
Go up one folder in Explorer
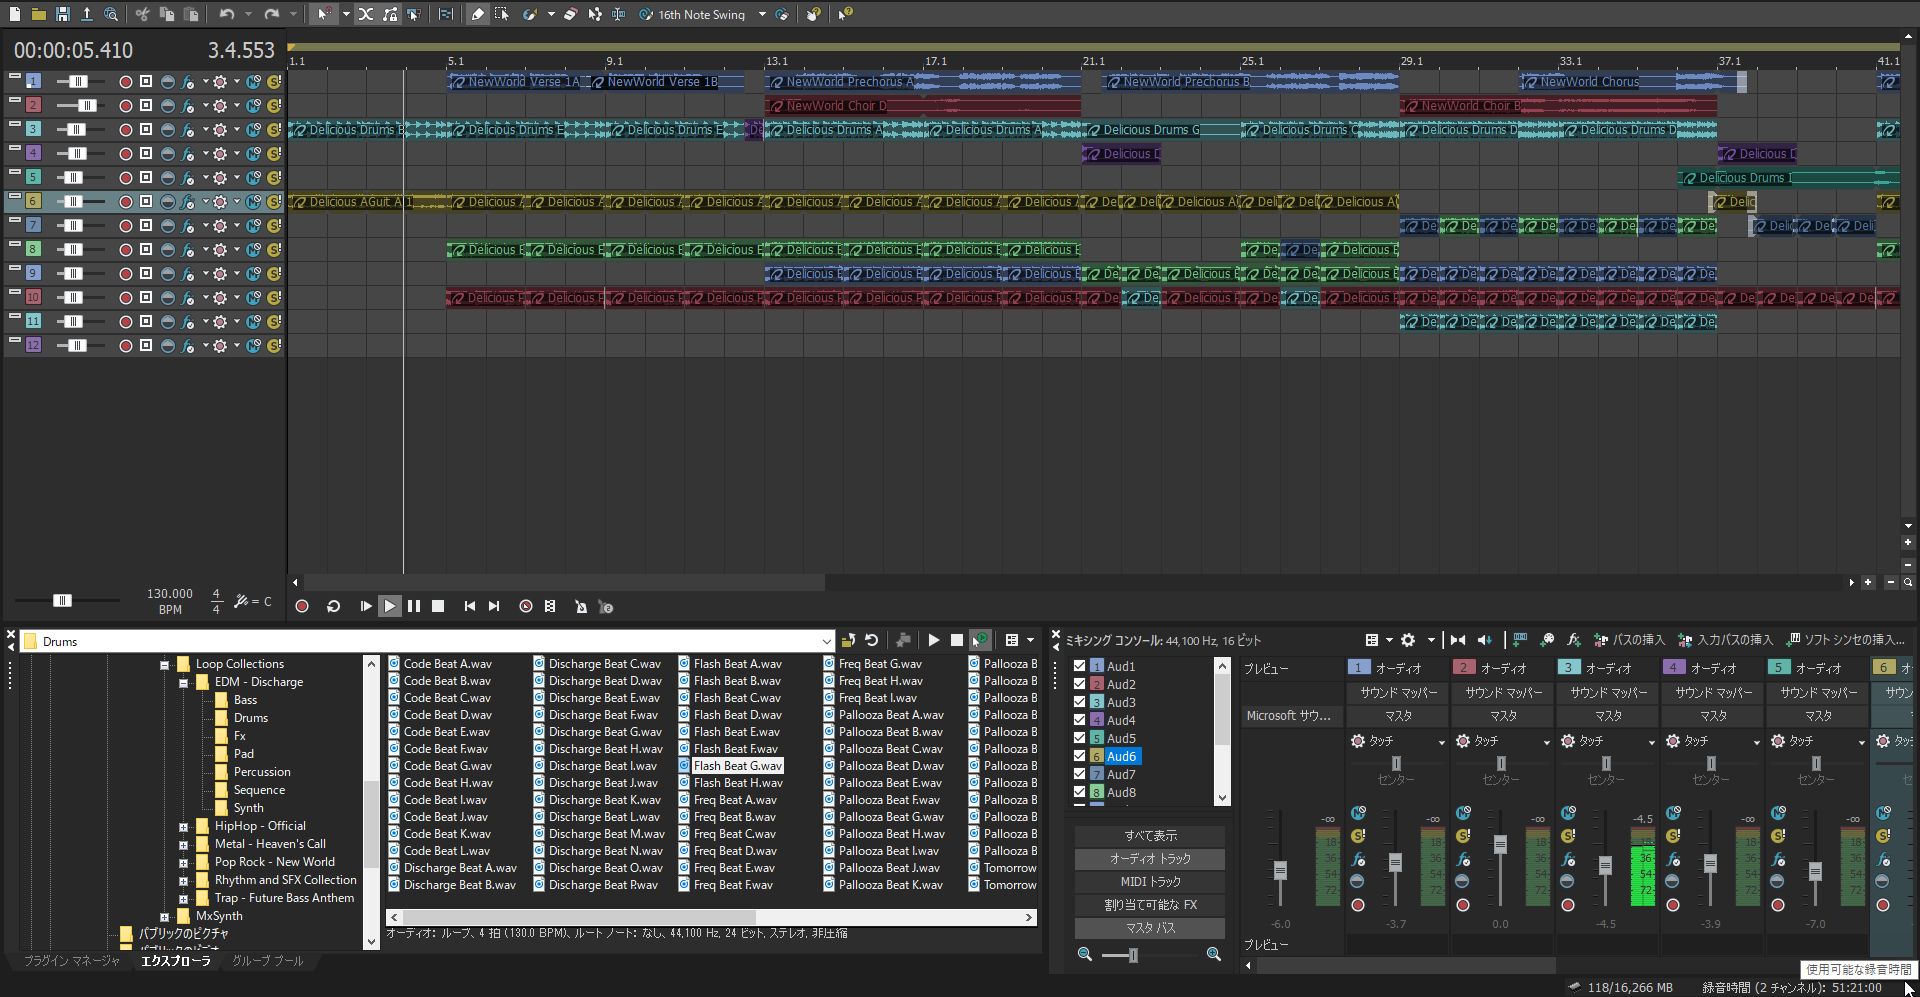click(x=848, y=640)
